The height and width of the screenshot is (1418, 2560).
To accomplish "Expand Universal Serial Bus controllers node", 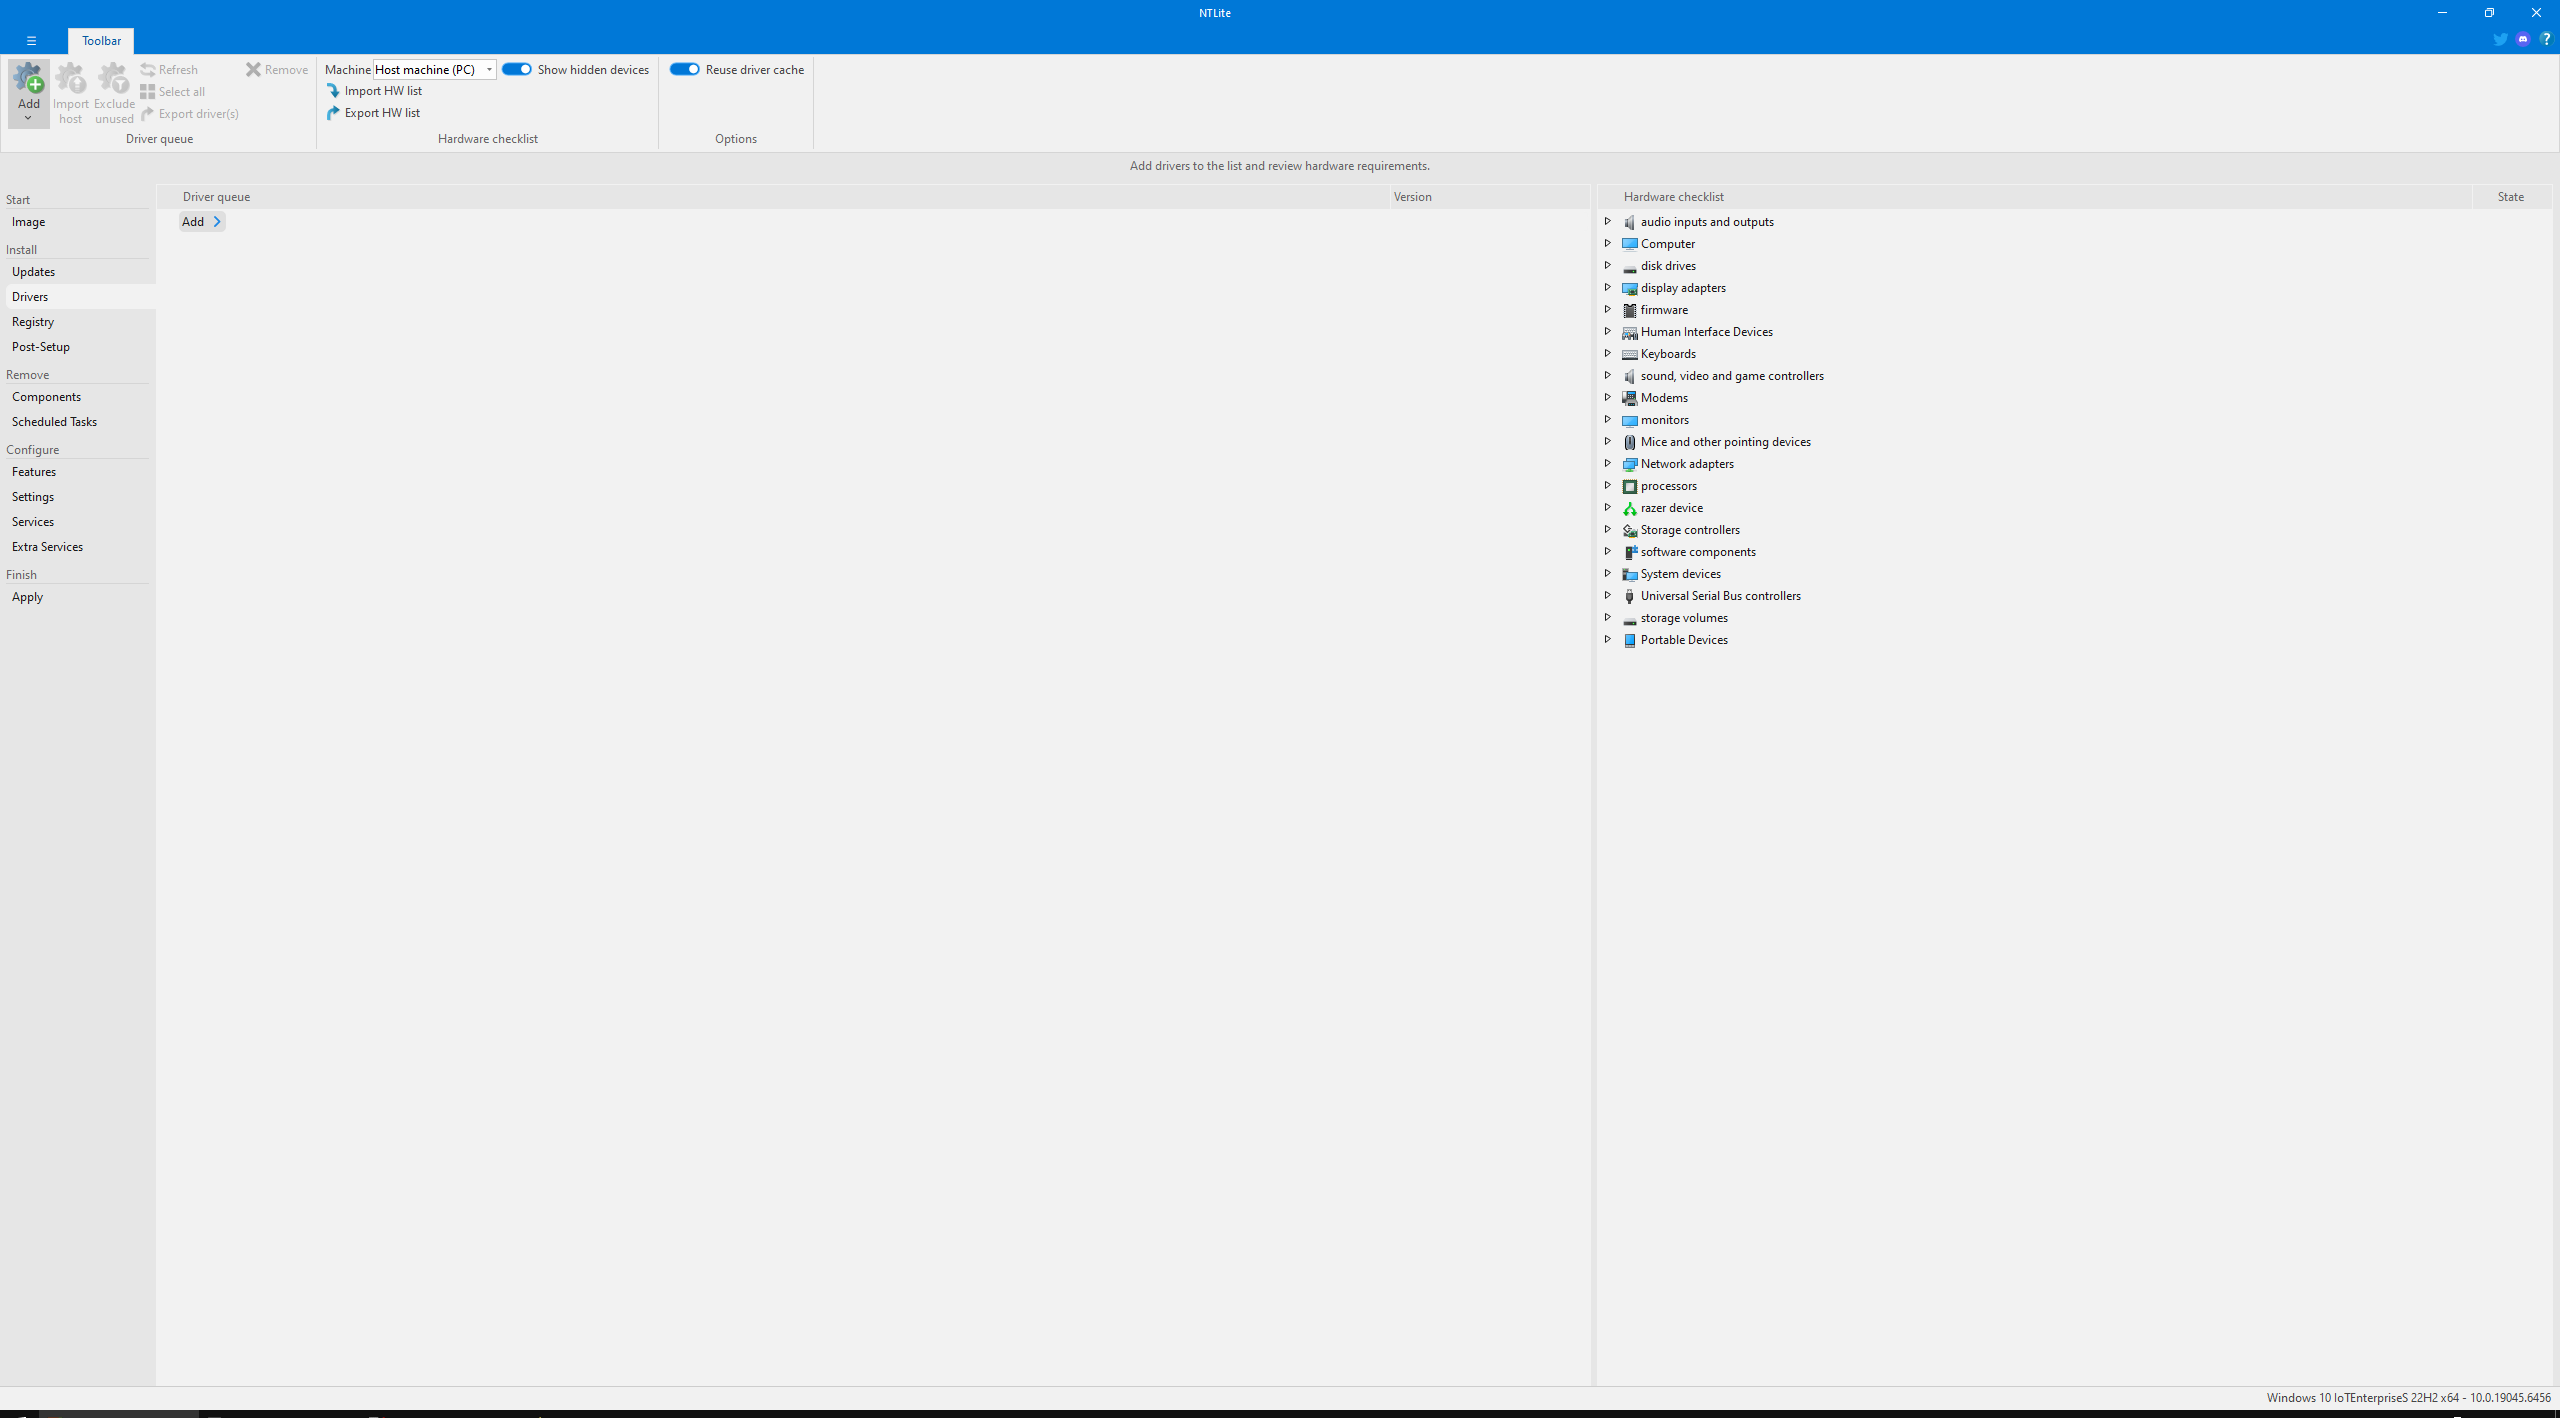I will (x=1607, y=596).
